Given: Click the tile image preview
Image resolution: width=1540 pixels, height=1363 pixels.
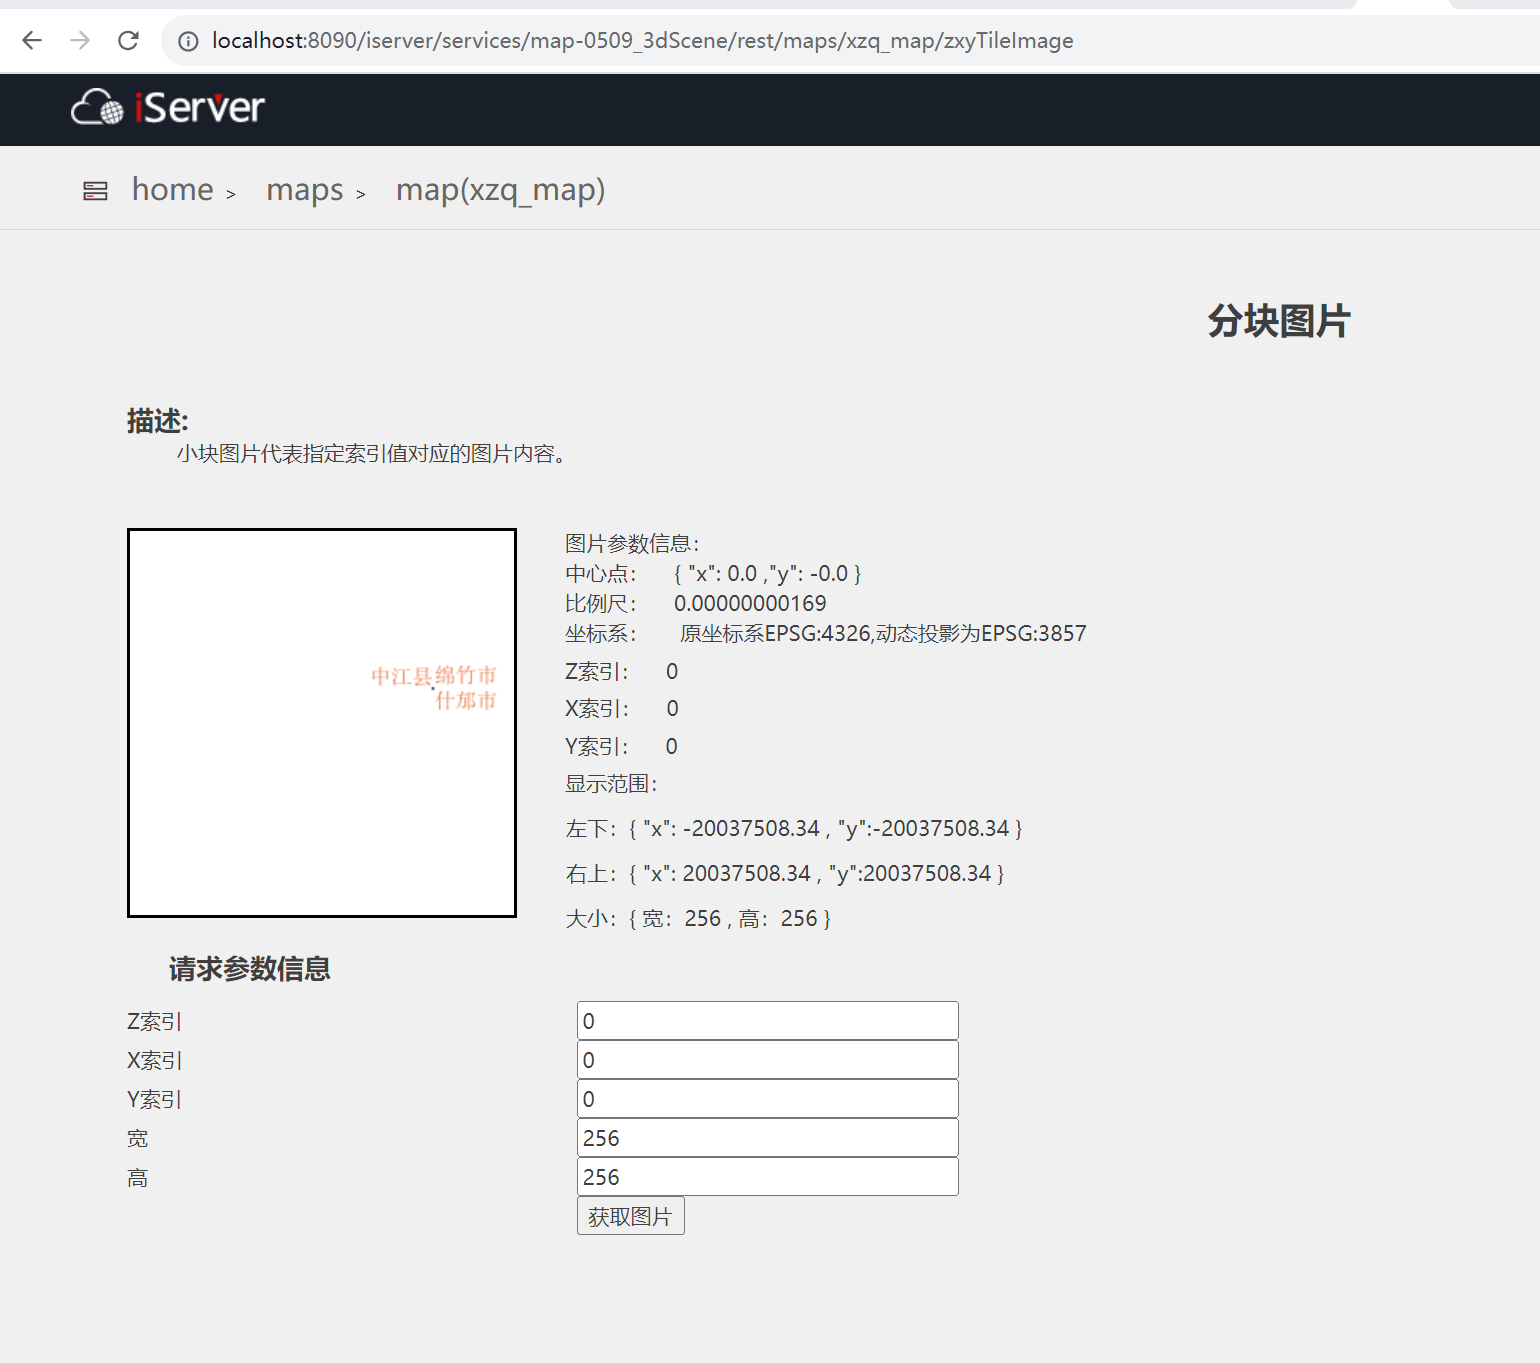Looking at the screenshot, I should click(322, 723).
